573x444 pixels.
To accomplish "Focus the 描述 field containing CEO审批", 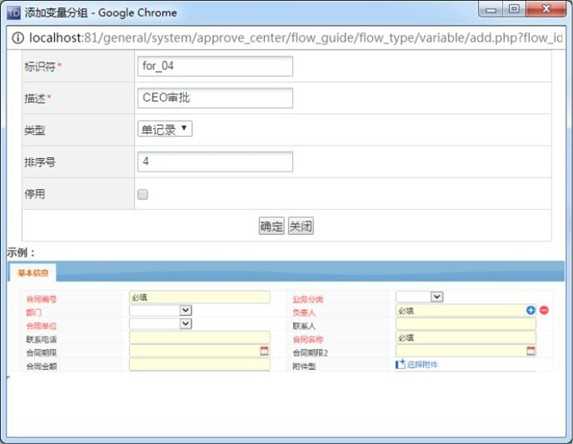I will click(x=215, y=98).
